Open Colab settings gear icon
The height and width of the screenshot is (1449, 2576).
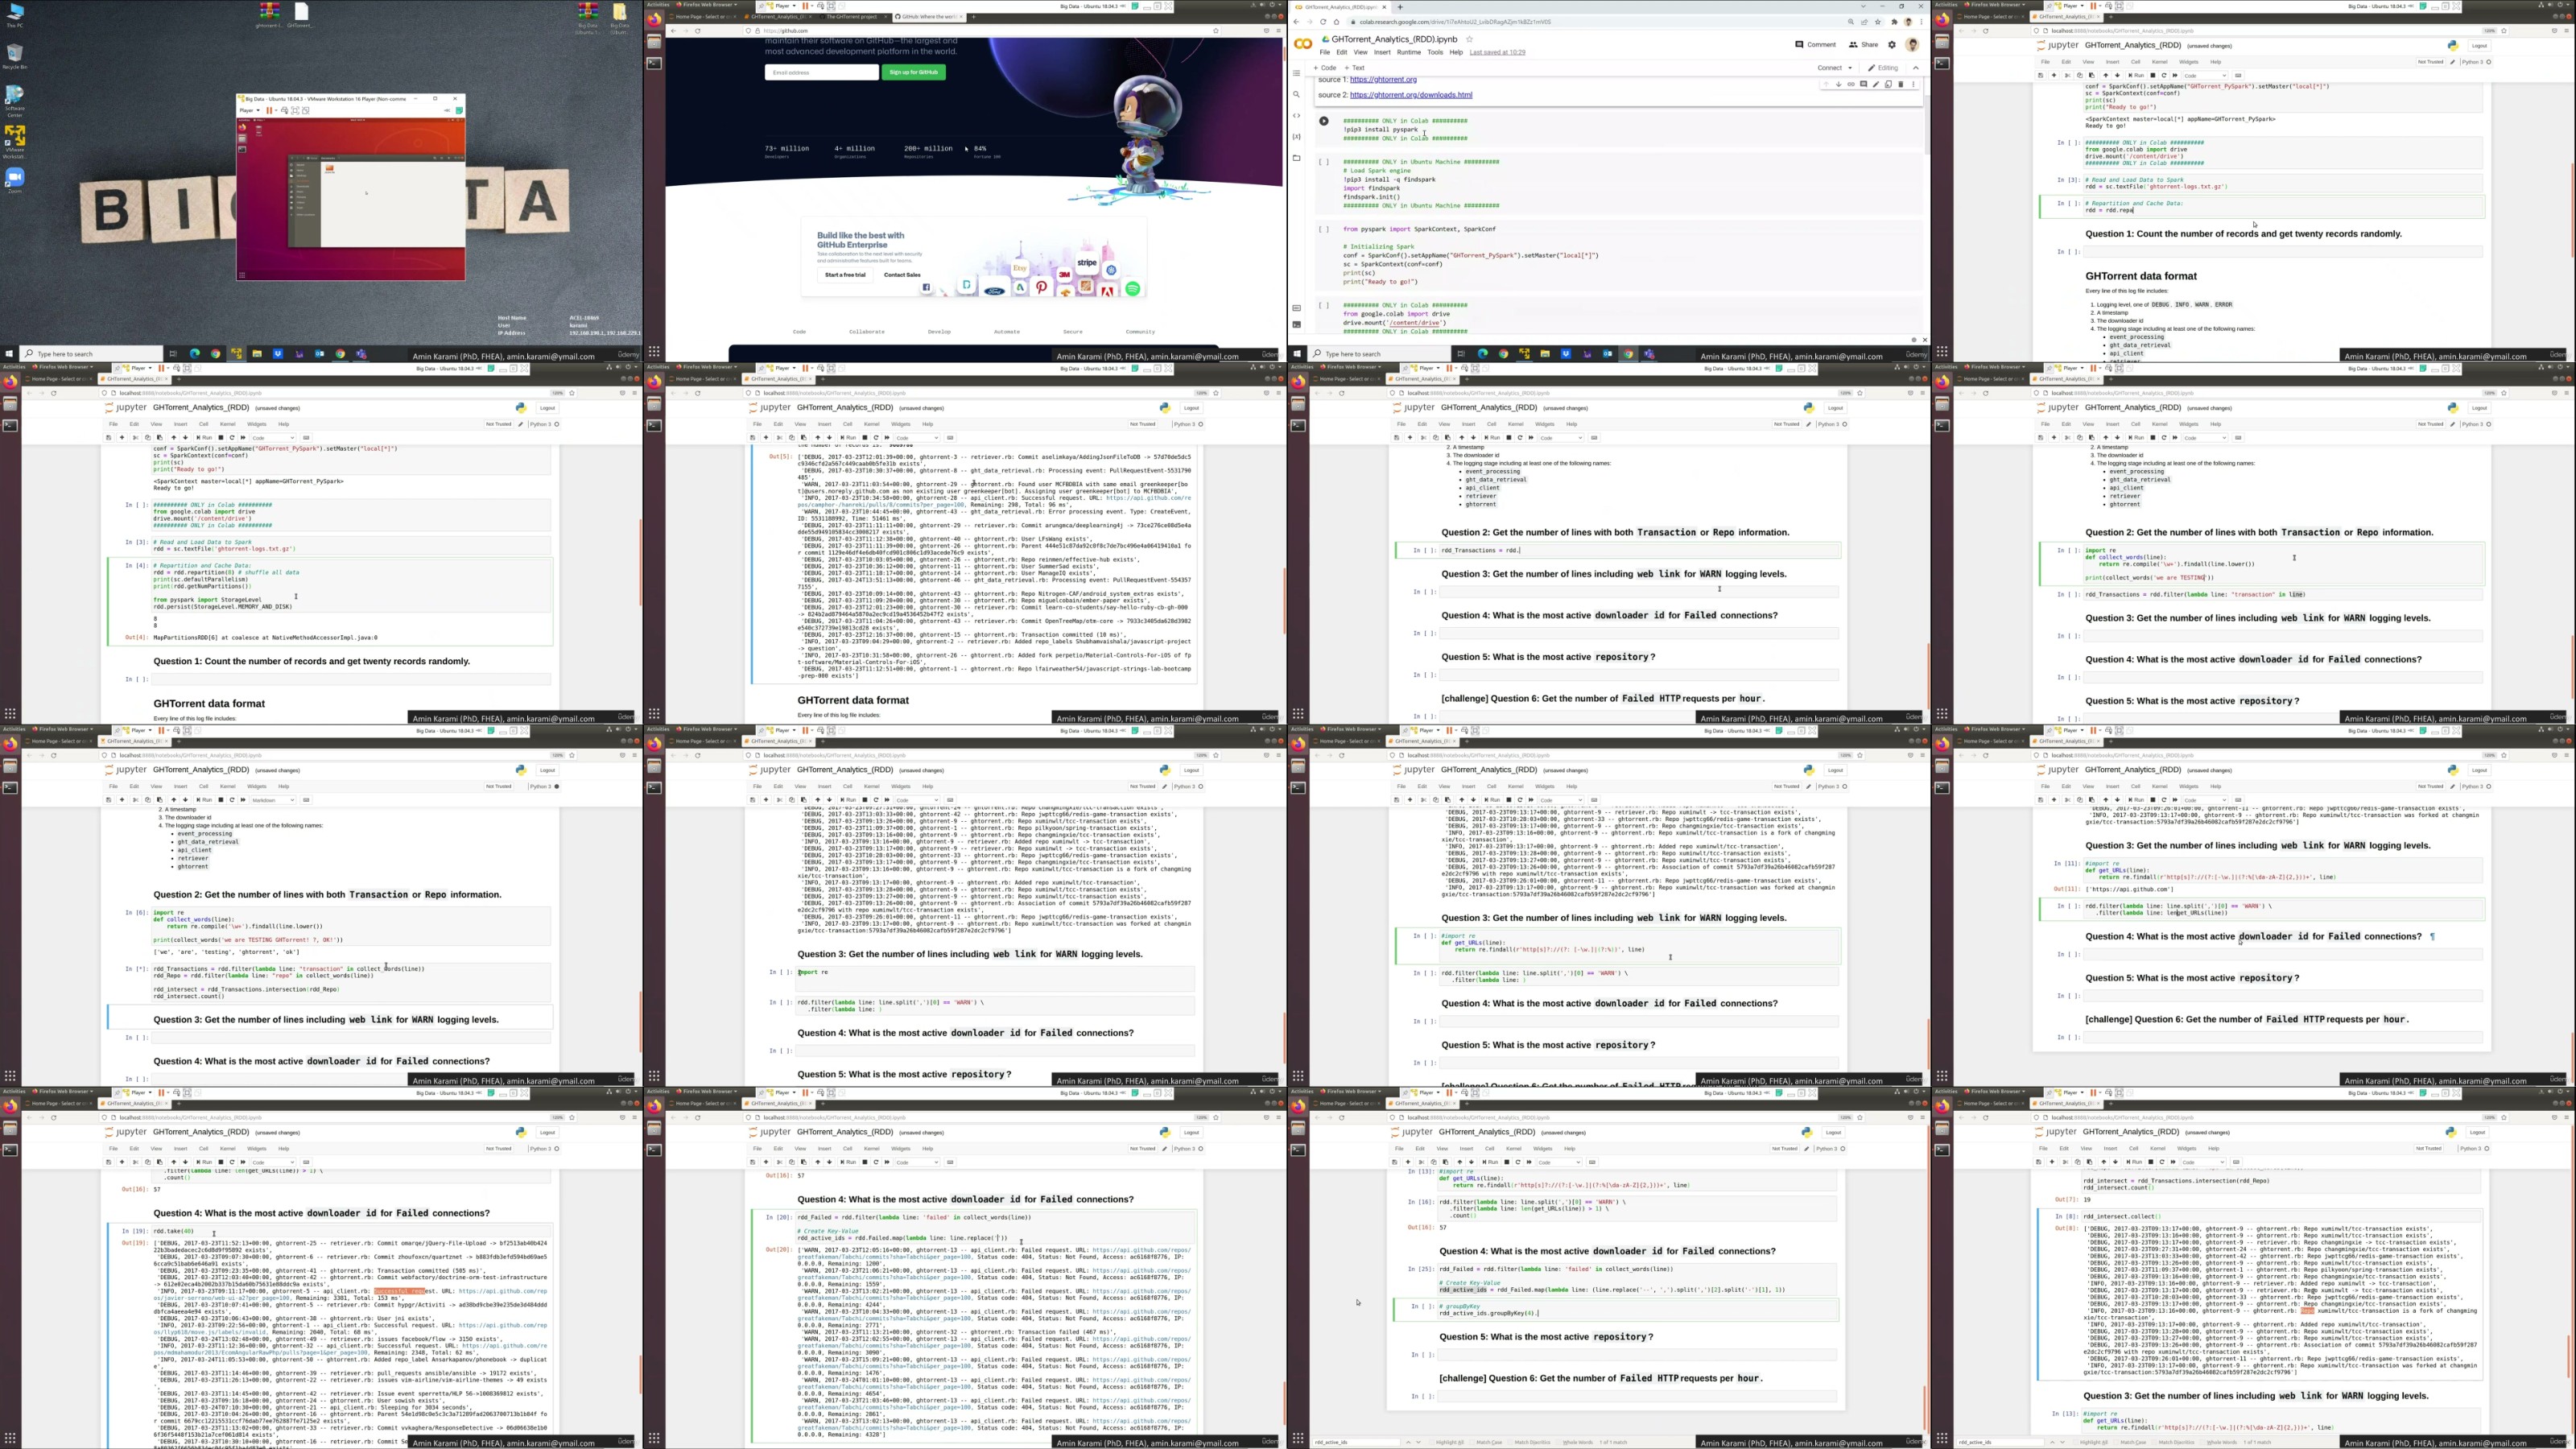(x=1891, y=44)
